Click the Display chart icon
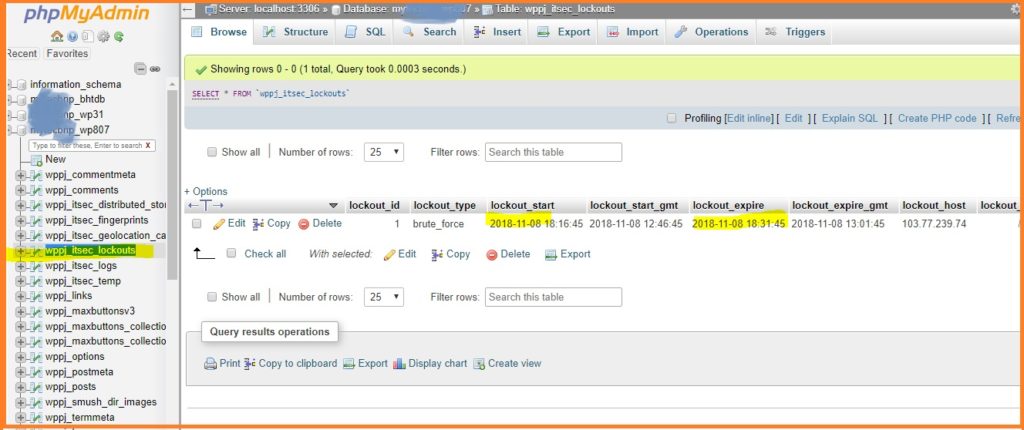The image size is (1024, 430). pos(399,364)
